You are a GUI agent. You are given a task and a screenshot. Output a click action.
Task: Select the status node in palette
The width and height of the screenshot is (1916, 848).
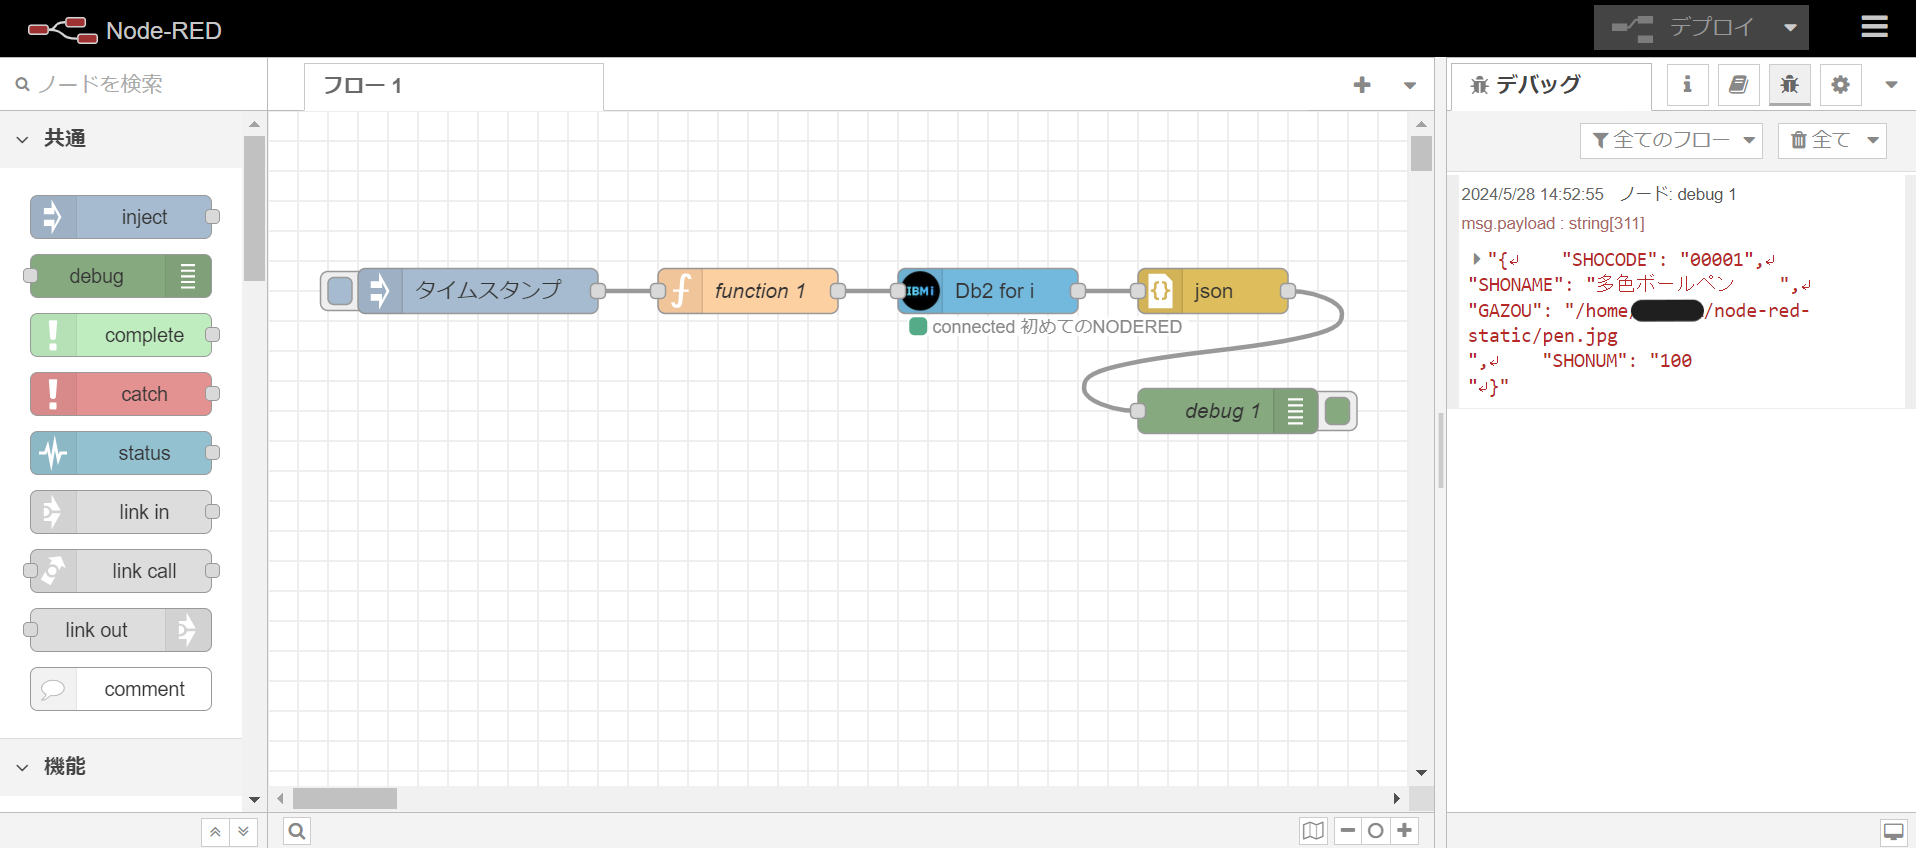point(121,453)
